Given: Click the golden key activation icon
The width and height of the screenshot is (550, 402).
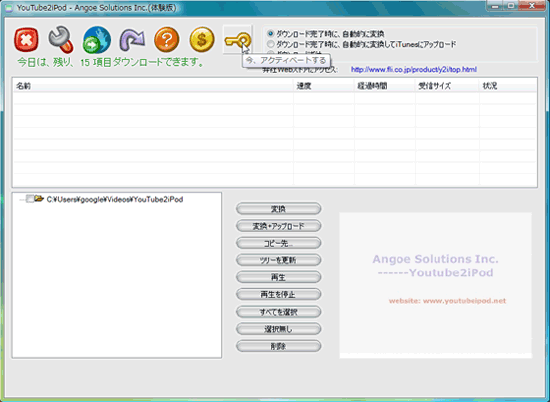Looking at the screenshot, I should point(237,40).
